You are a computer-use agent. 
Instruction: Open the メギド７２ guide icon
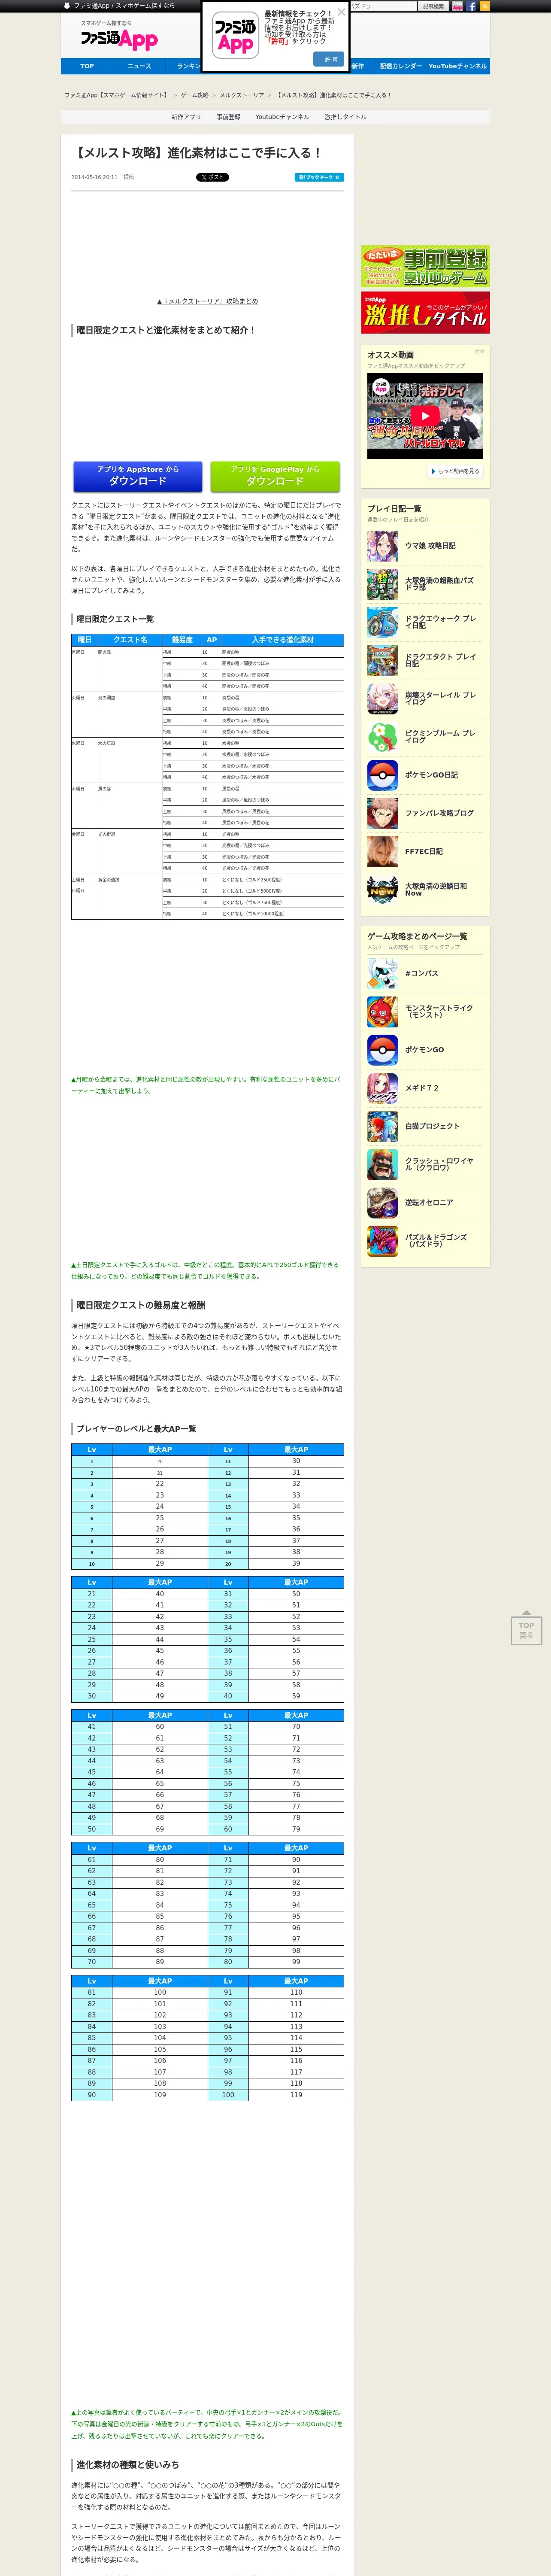[x=382, y=1087]
